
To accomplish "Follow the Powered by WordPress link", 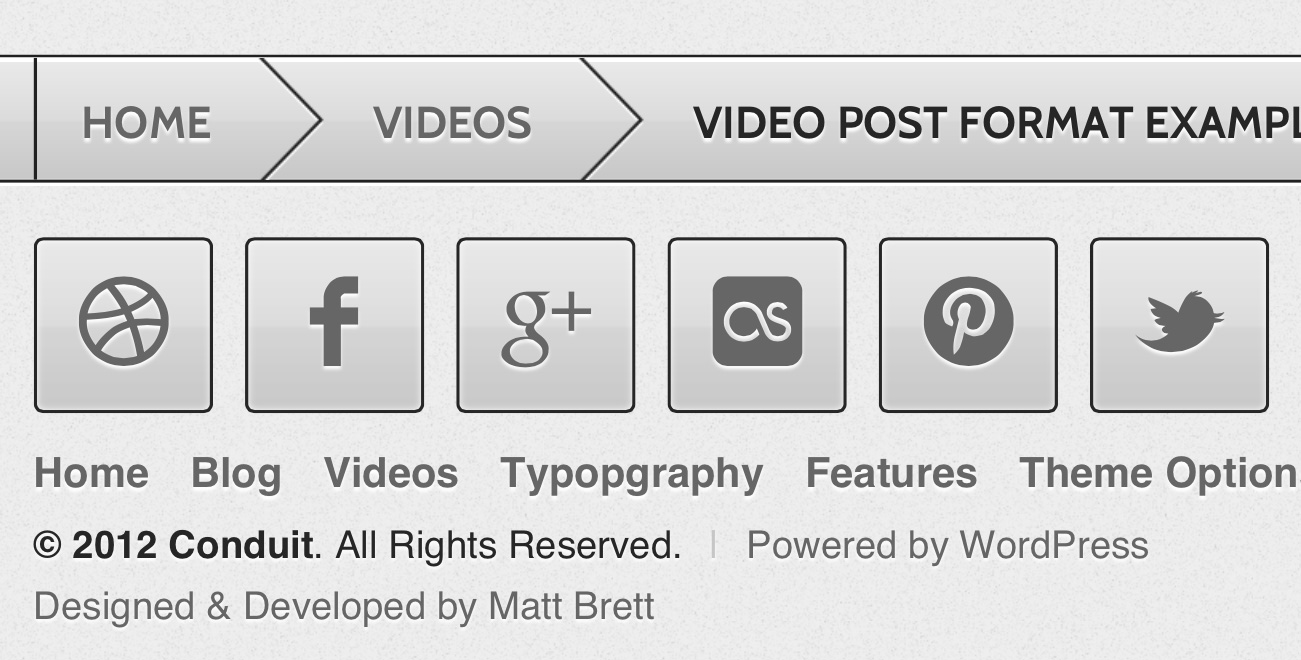I will tap(947, 546).
